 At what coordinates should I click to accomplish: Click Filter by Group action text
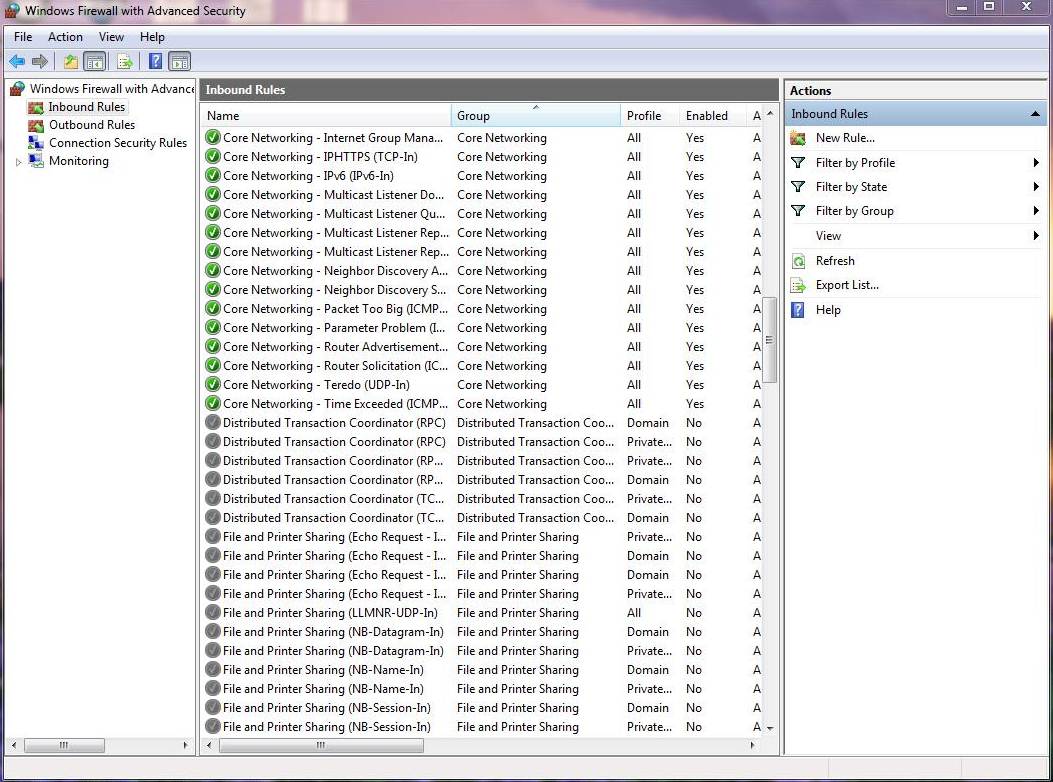tap(854, 211)
